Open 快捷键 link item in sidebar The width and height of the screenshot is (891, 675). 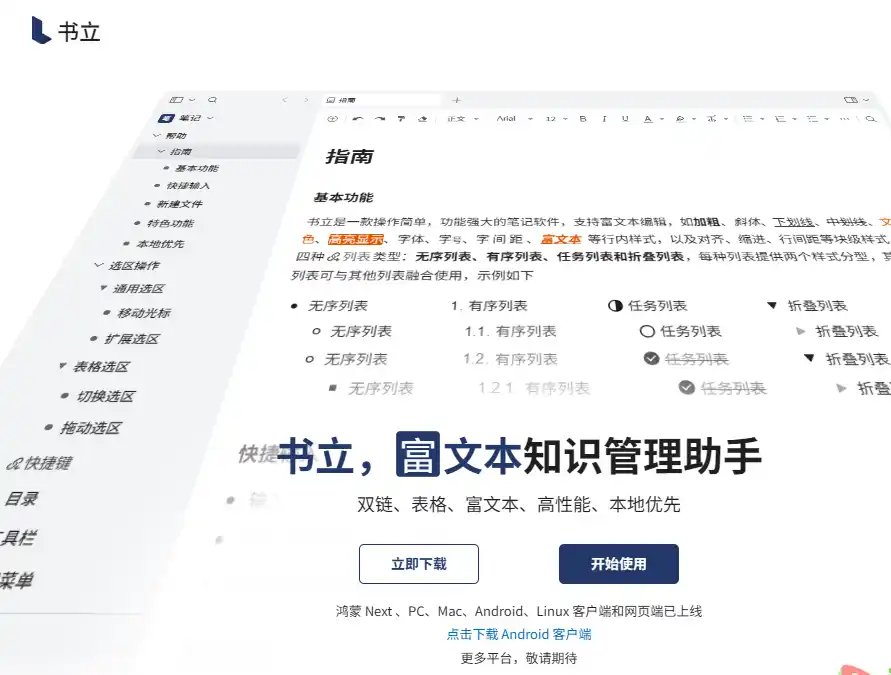[x=39, y=463]
